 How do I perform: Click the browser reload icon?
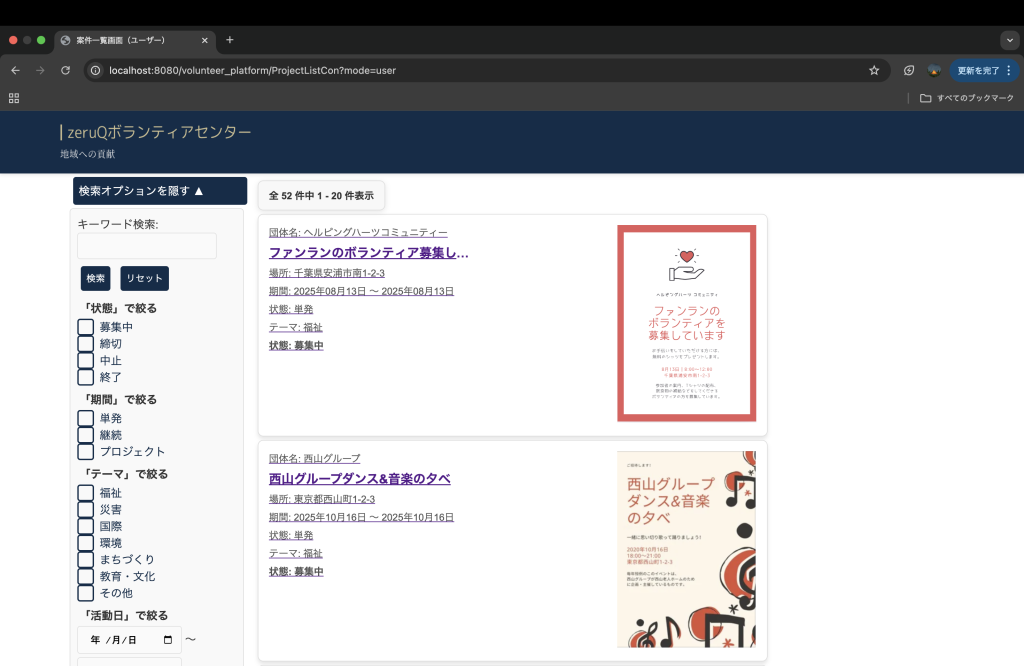pos(66,71)
